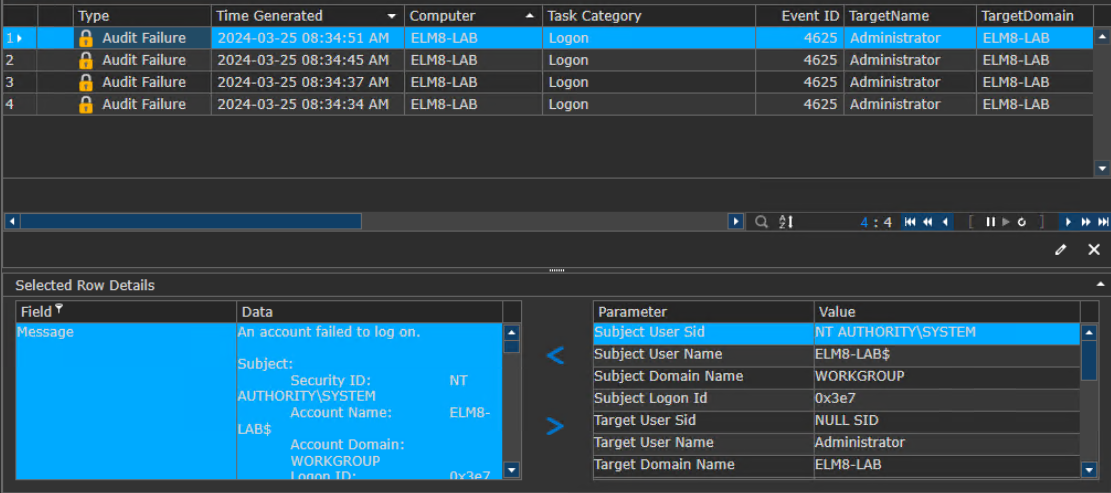The height and width of the screenshot is (493, 1111).
Task: Click the event grid vertical scroll down arrow
Action: coord(1102,169)
